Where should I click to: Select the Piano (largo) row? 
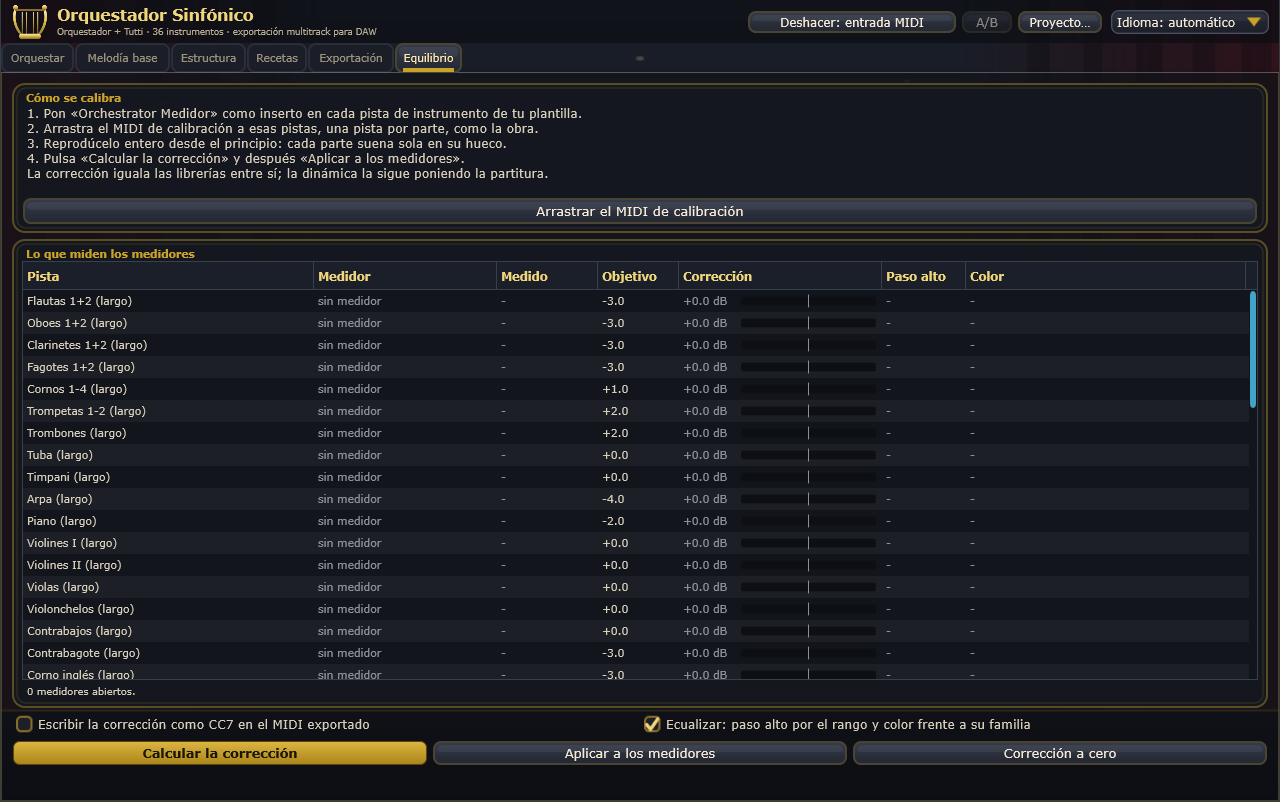pos(636,521)
